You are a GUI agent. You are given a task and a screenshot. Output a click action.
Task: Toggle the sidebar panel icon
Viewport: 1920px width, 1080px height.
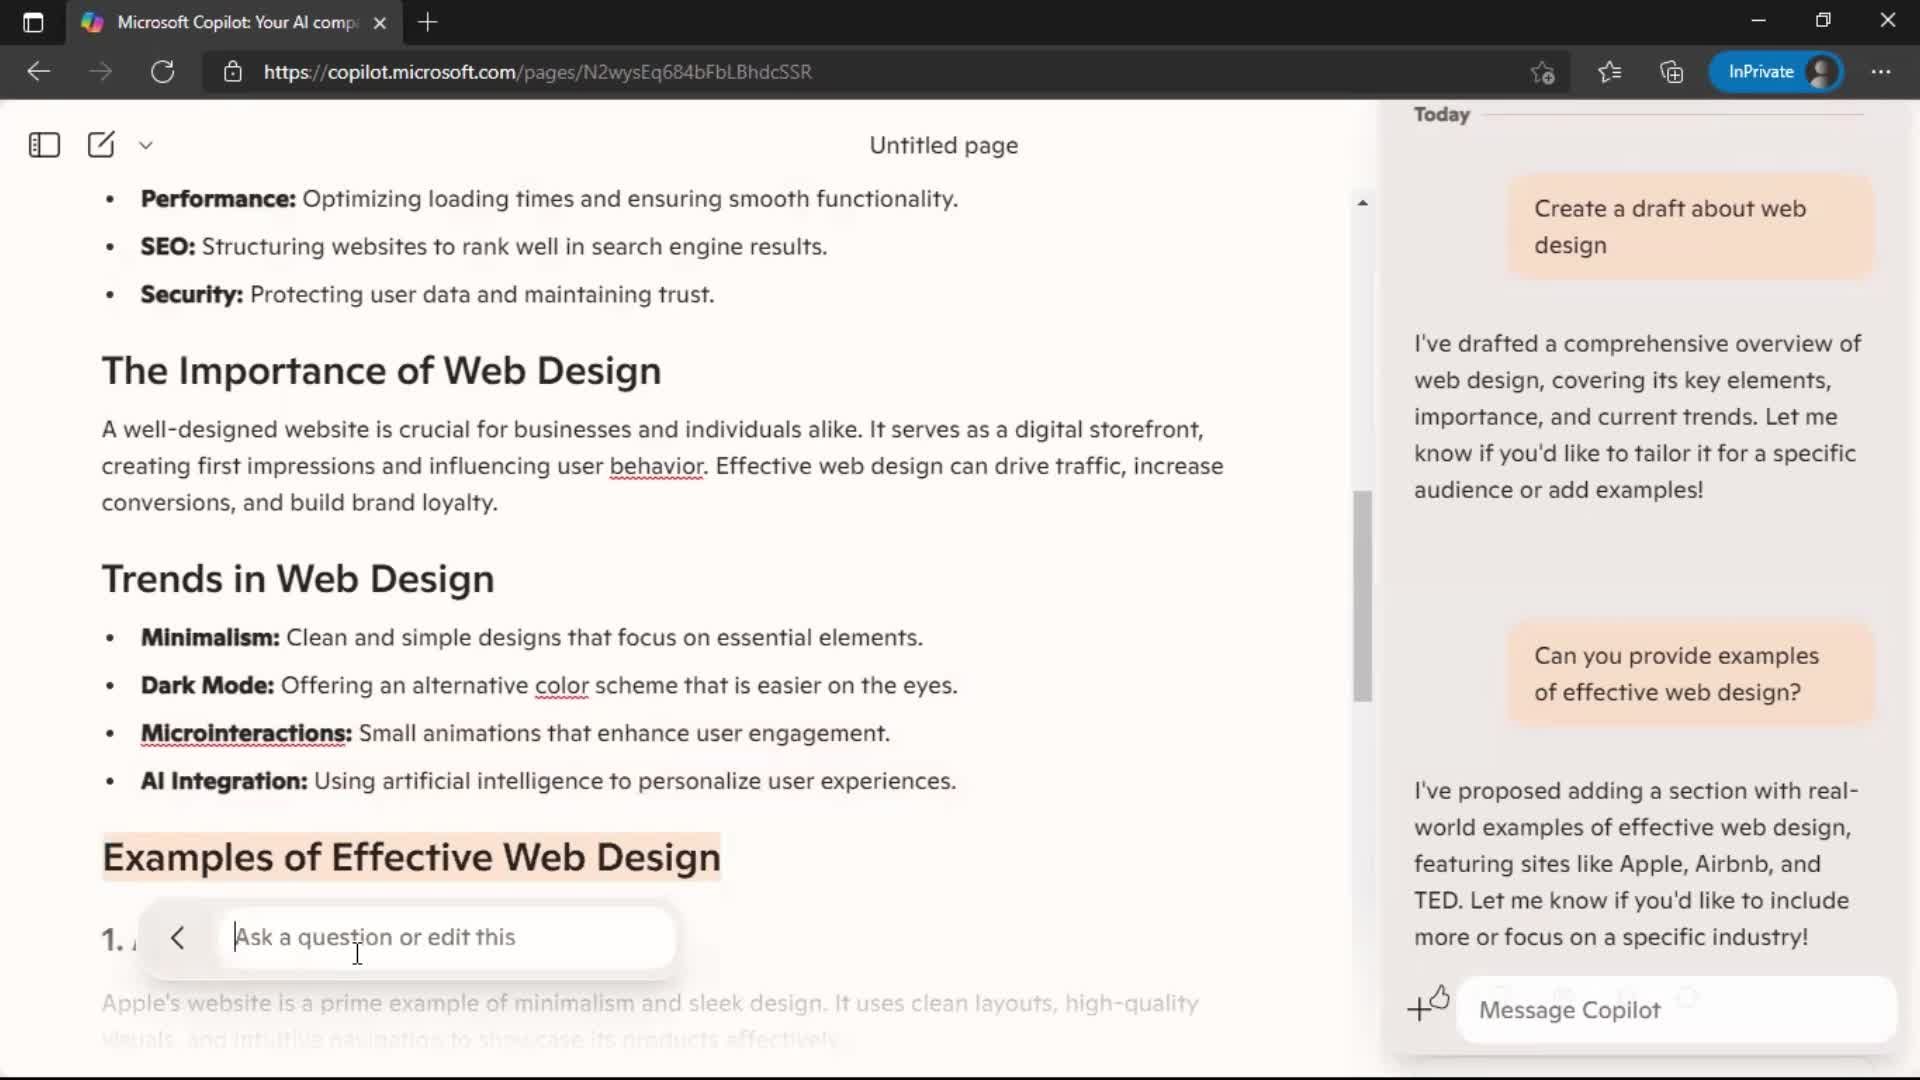[44, 145]
